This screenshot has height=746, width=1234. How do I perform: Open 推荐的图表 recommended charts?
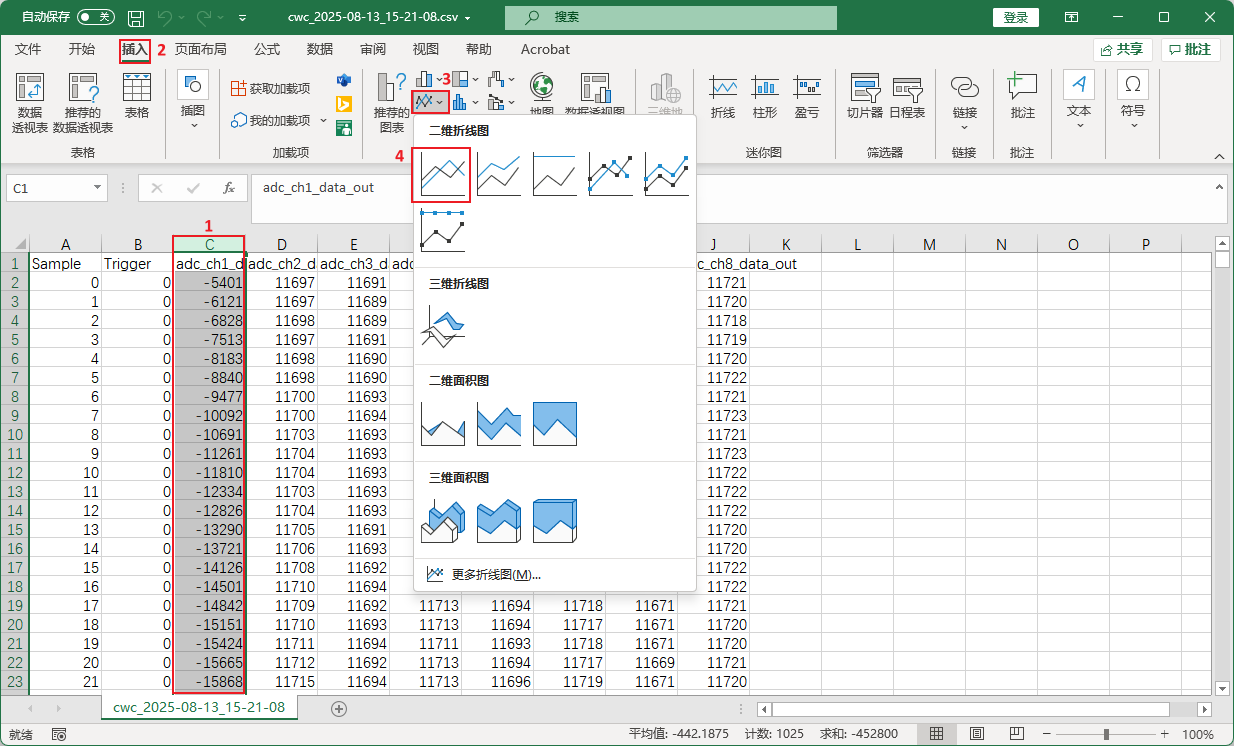click(391, 103)
